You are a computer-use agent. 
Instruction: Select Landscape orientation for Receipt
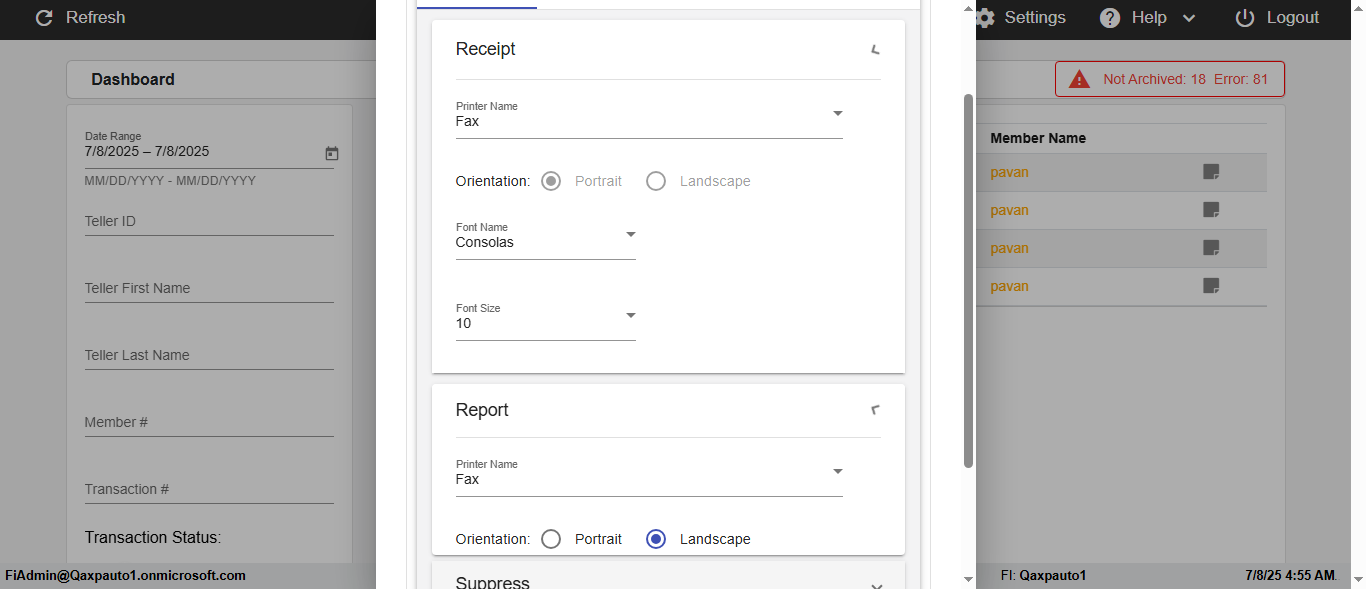656,181
